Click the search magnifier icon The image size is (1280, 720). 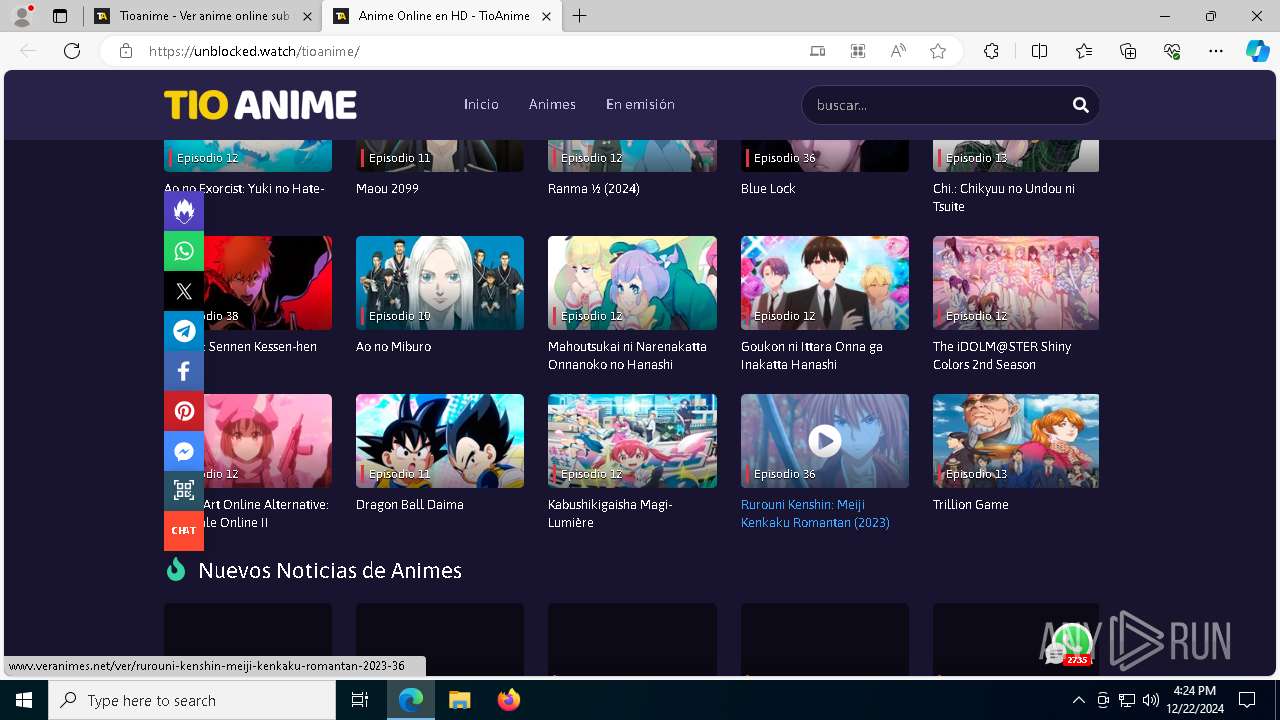coord(1080,104)
